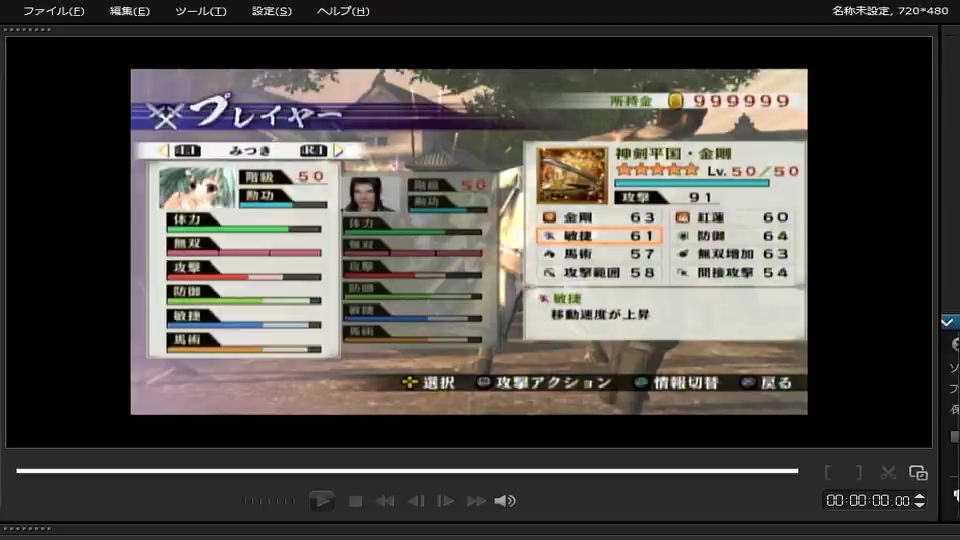Split clip with the scissors icon
This screenshot has height=540, width=960.
[888, 472]
